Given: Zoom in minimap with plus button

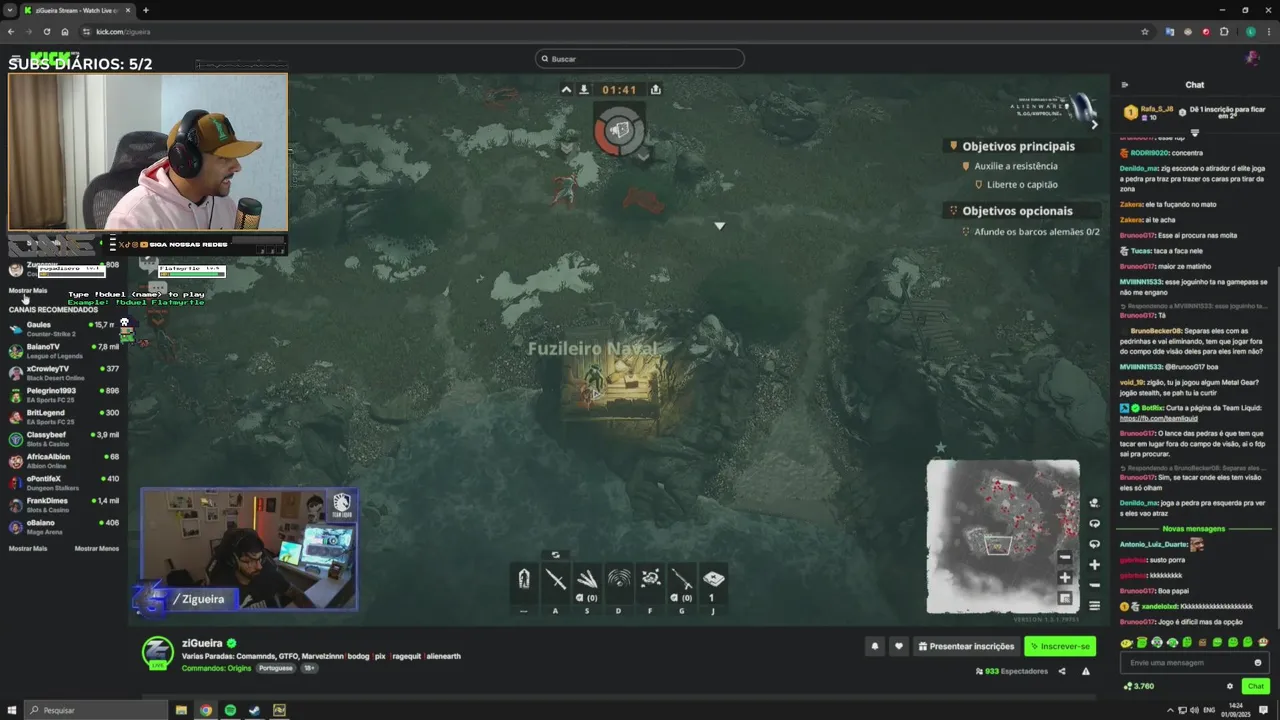Looking at the screenshot, I should pos(1065,577).
